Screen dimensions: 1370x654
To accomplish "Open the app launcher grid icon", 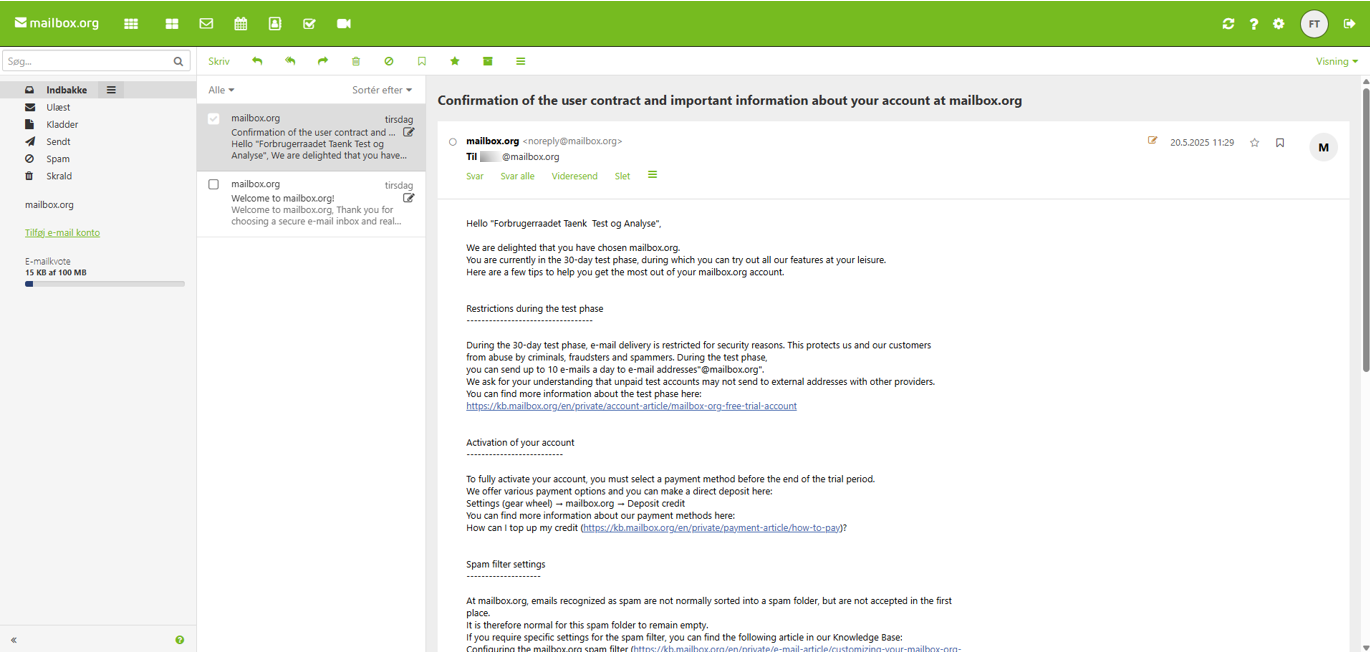I will tap(131, 23).
